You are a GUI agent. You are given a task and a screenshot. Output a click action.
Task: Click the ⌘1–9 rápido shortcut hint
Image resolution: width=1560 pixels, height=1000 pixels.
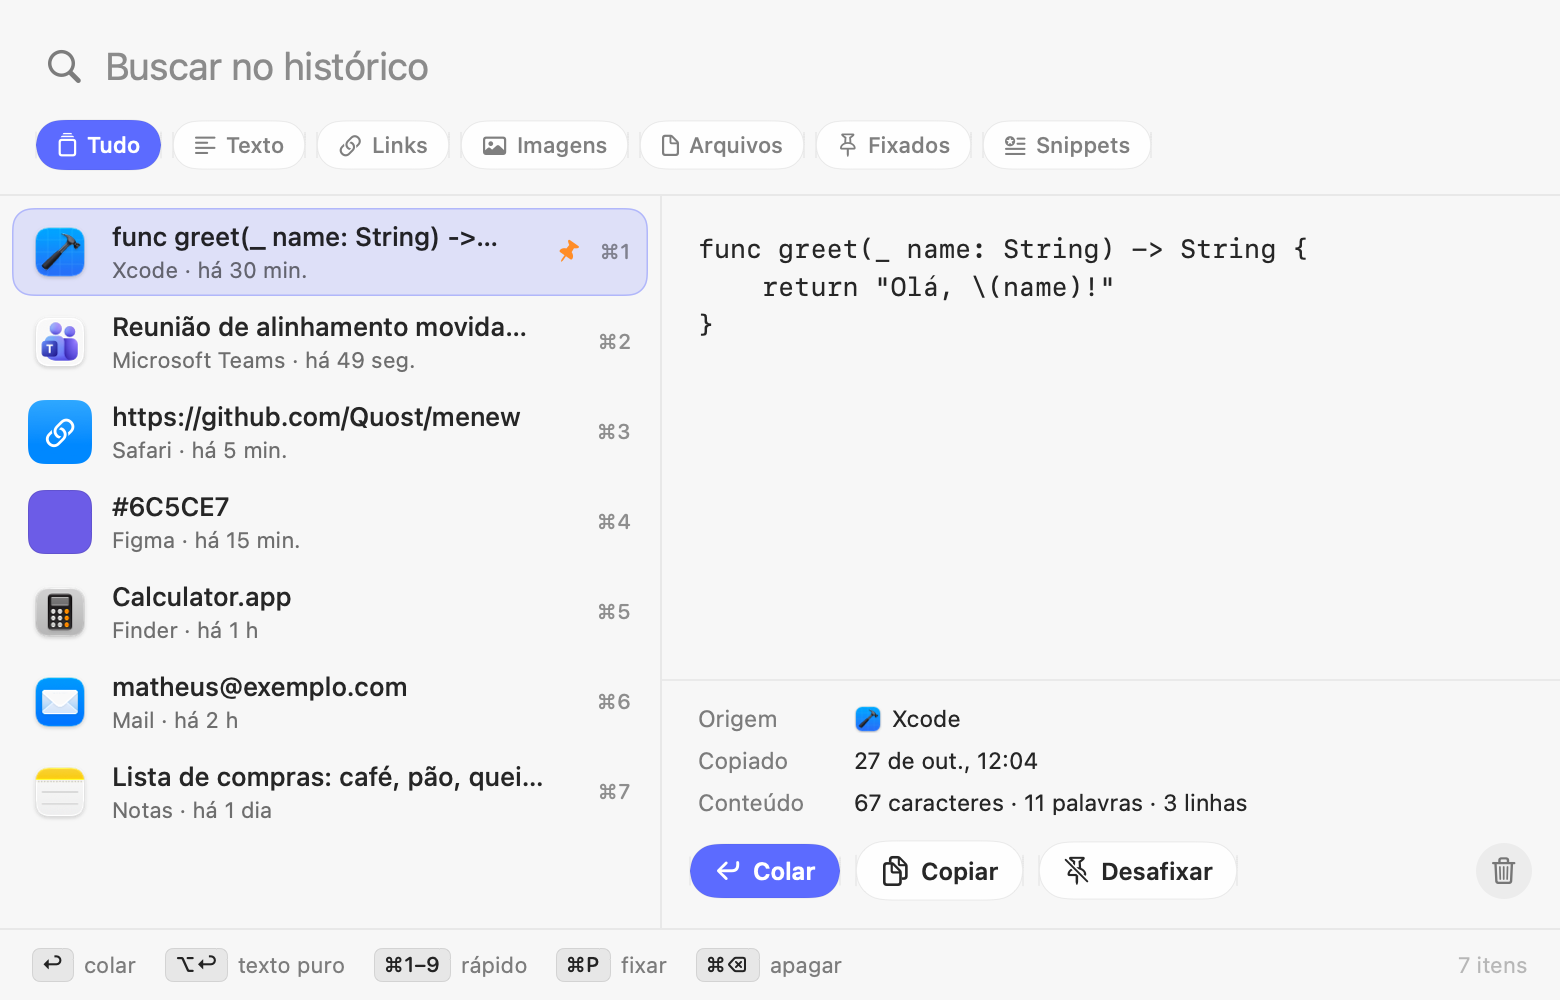pos(412,965)
